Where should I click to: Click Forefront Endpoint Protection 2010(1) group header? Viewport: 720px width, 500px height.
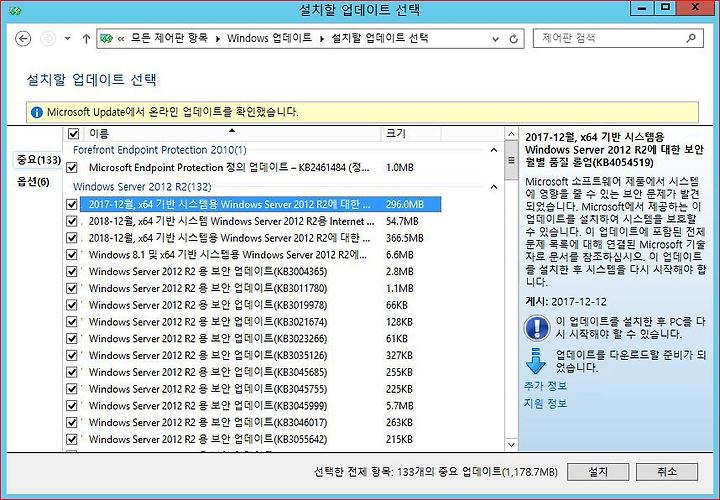click(160, 150)
